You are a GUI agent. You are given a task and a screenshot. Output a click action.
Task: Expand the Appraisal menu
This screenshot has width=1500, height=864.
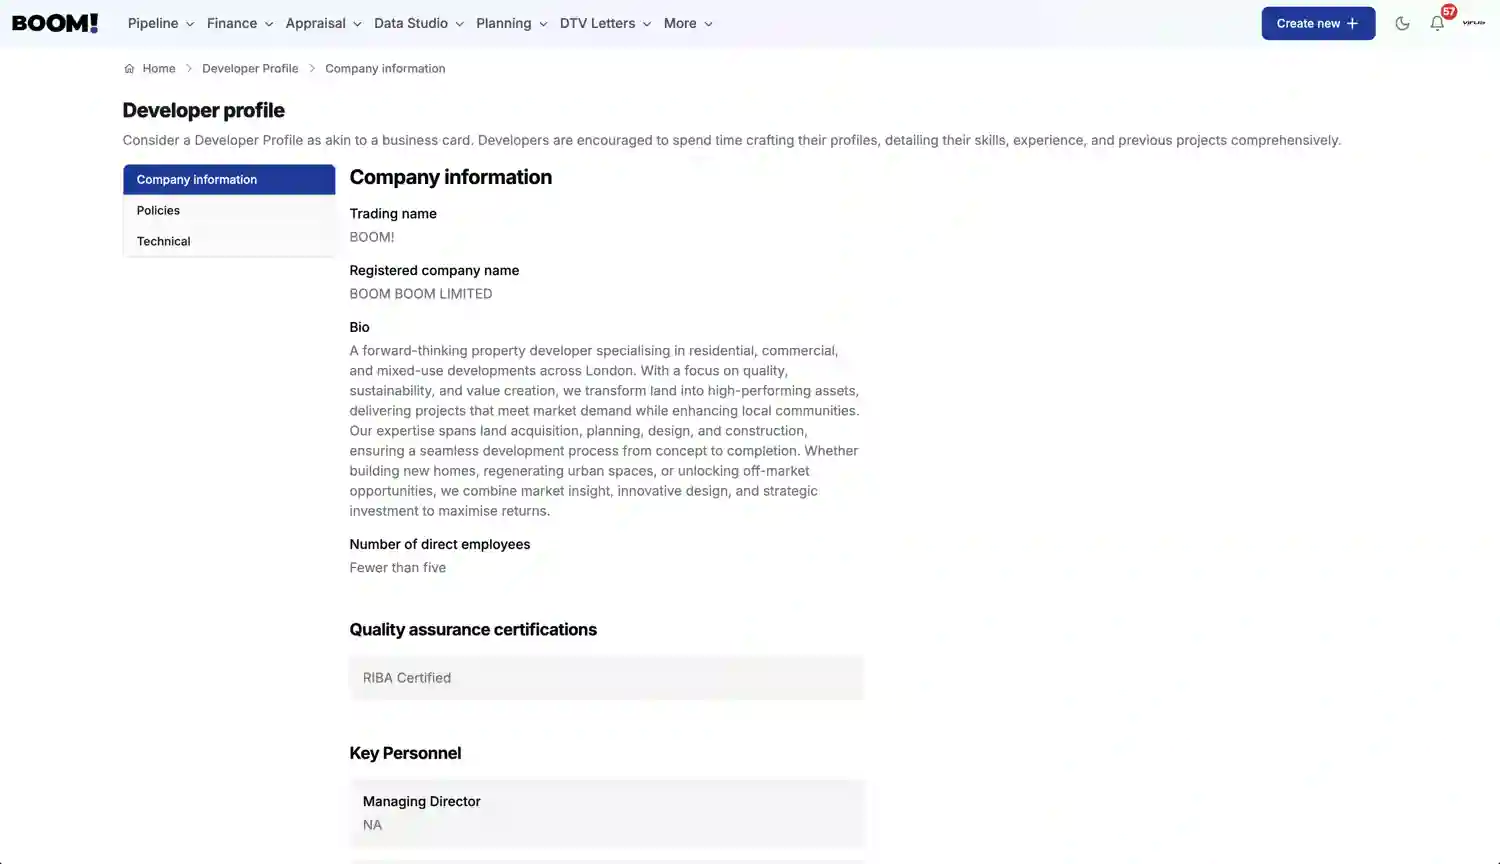pos(323,23)
